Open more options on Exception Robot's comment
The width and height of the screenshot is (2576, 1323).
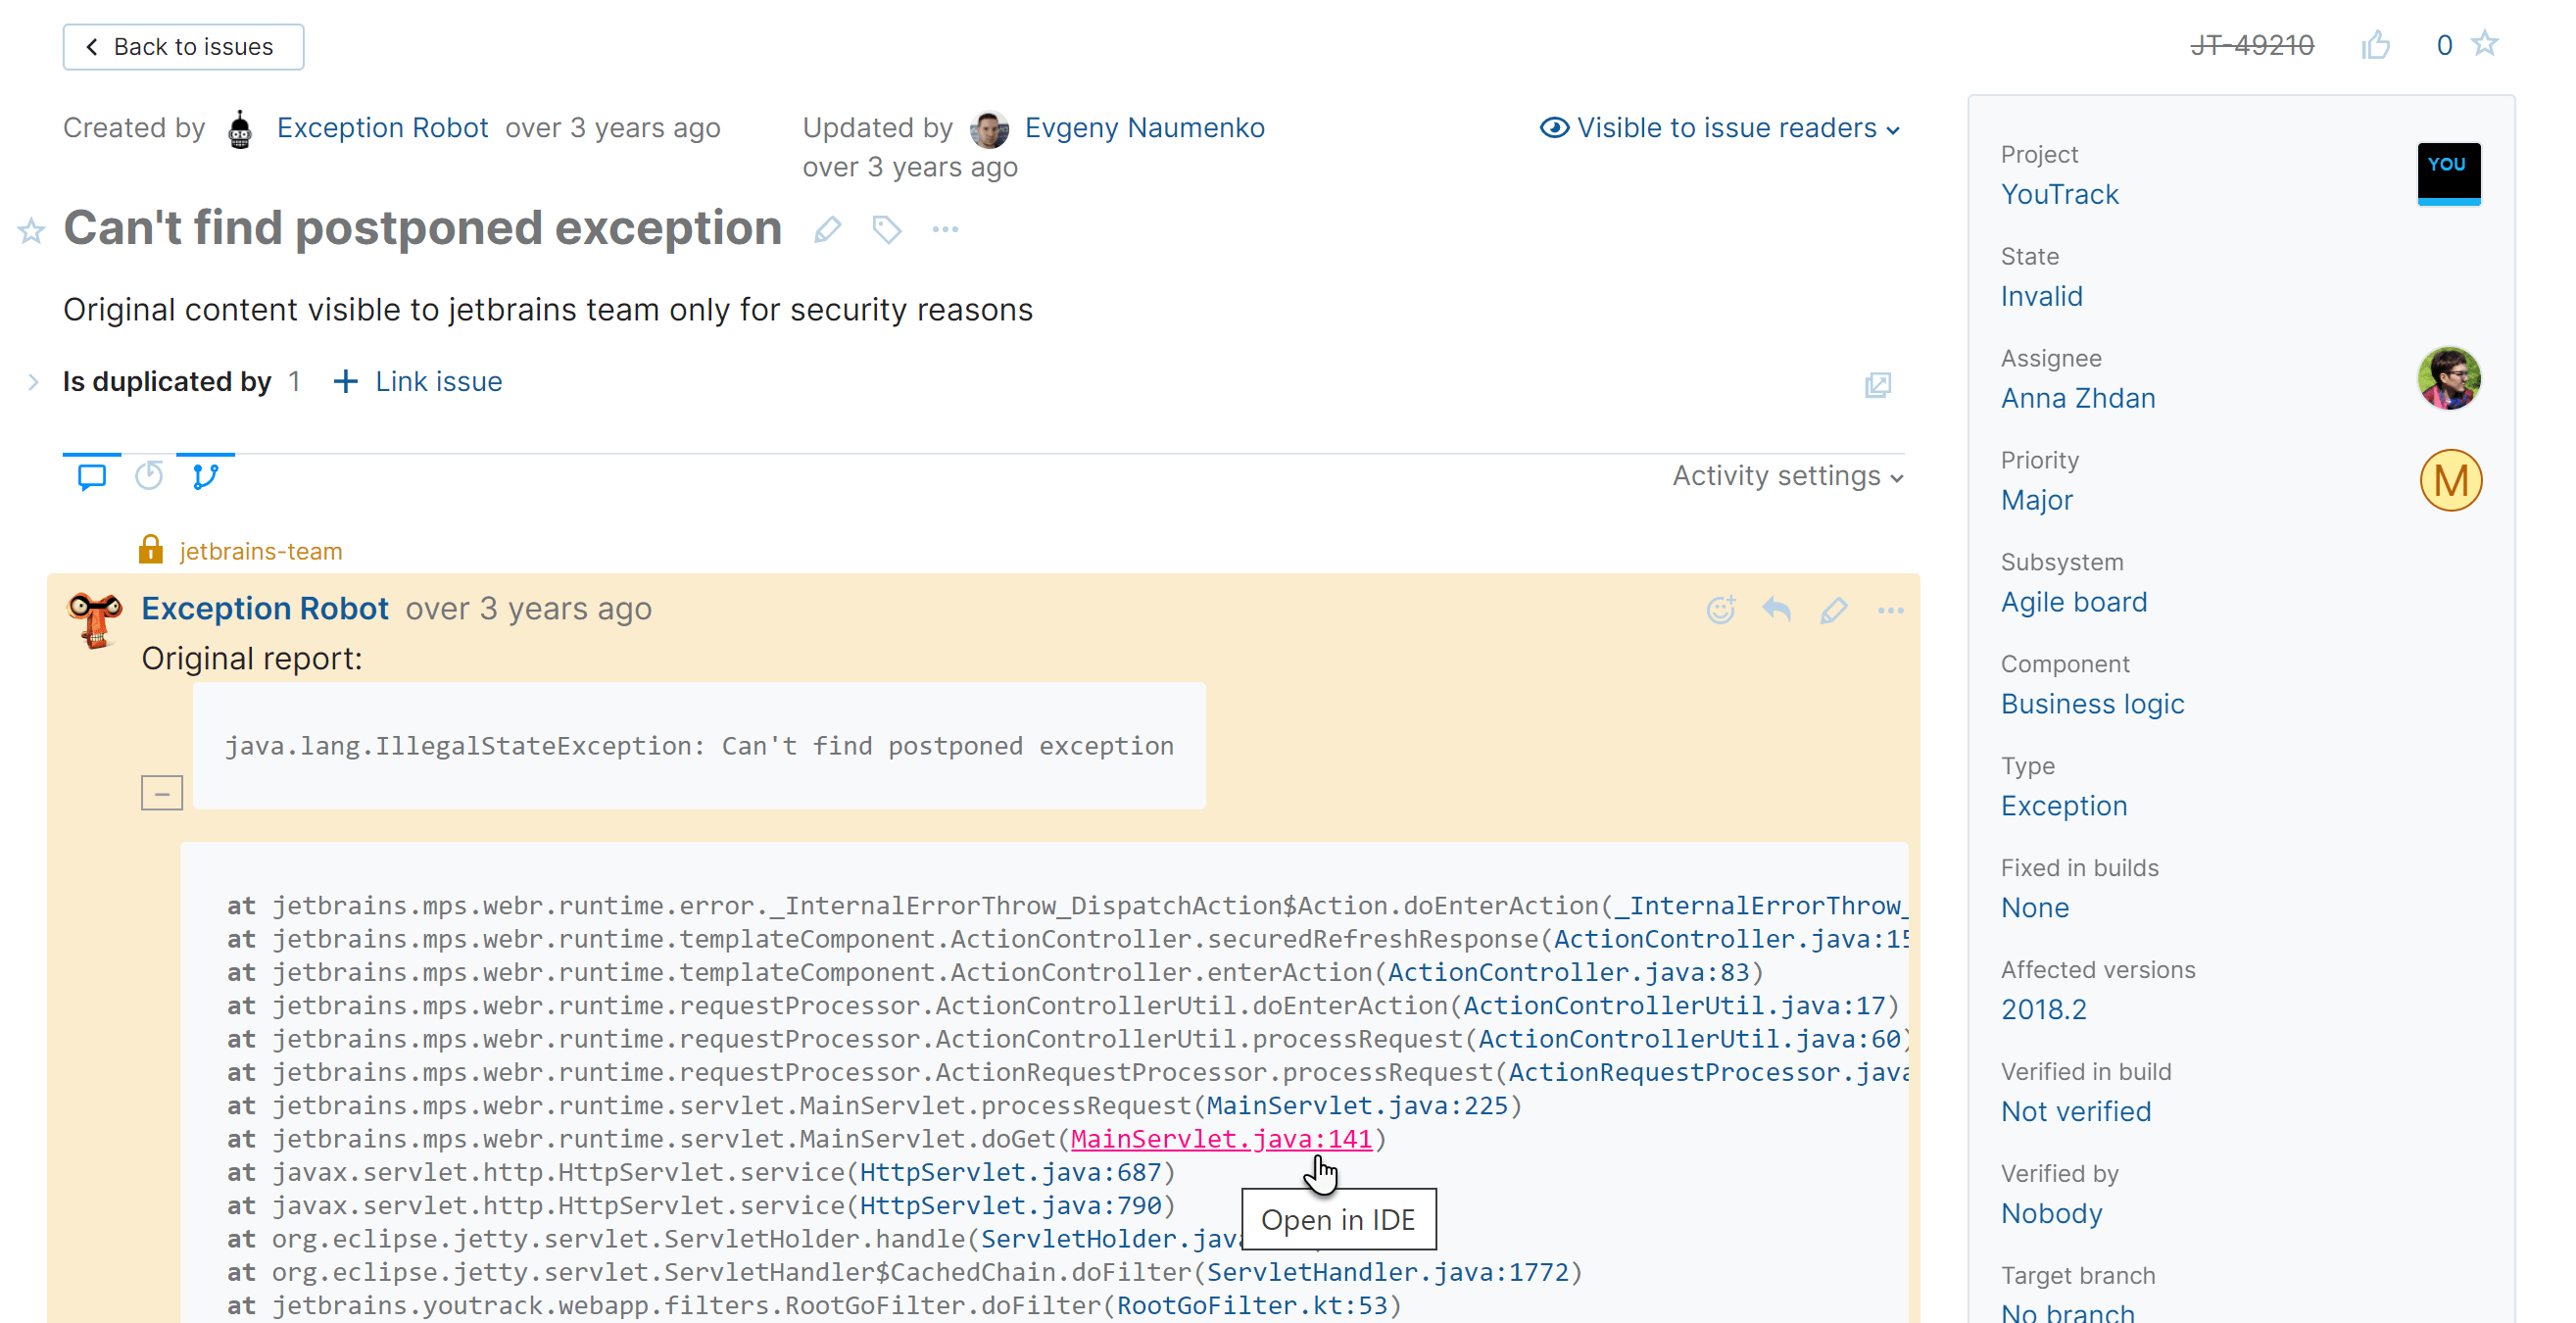tap(1890, 610)
